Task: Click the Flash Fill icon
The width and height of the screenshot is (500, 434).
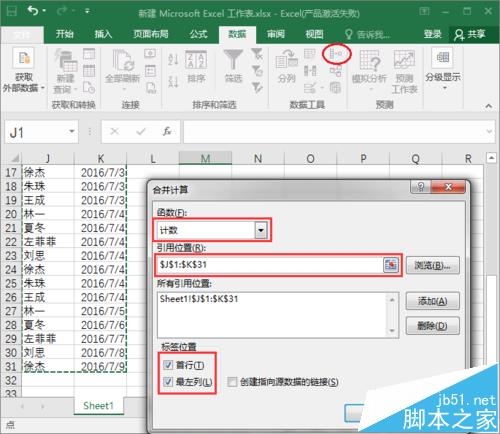Action: coord(310,54)
